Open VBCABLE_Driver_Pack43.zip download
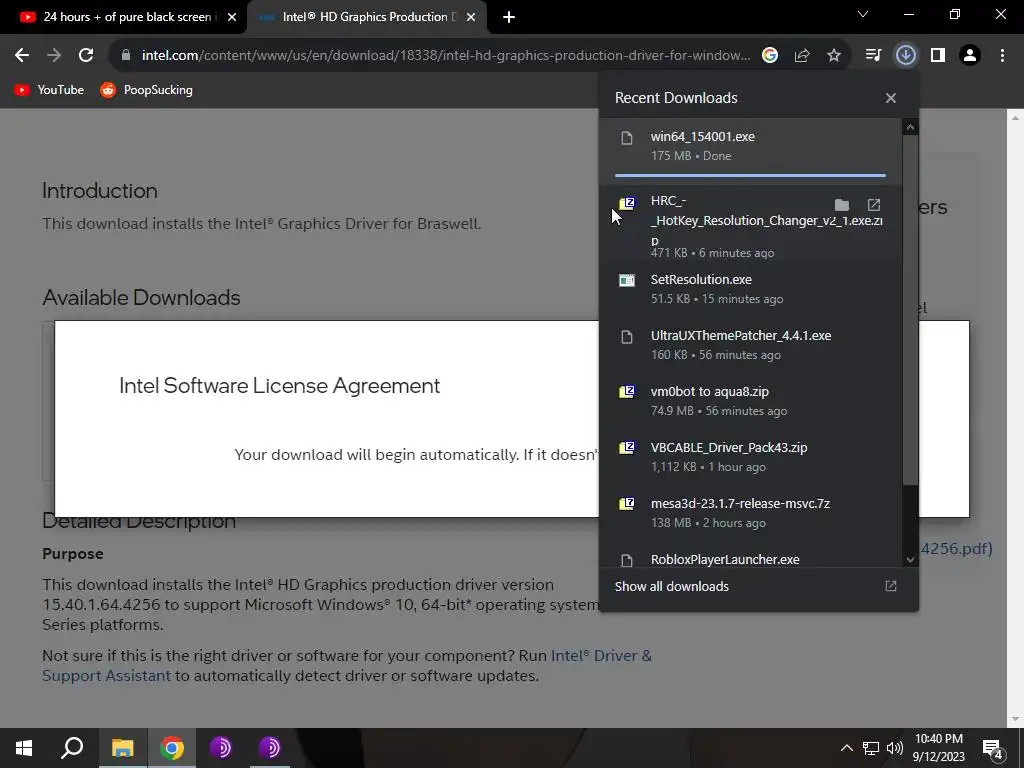 pos(750,457)
